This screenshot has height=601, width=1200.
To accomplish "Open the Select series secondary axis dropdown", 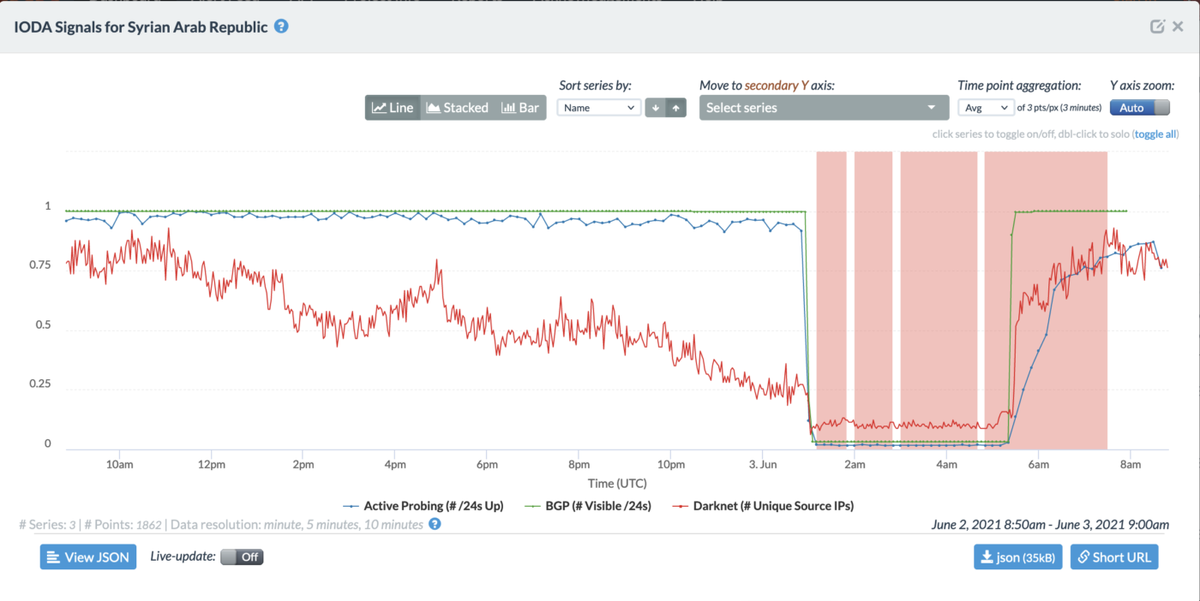I will pyautogui.click(x=823, y=108).
